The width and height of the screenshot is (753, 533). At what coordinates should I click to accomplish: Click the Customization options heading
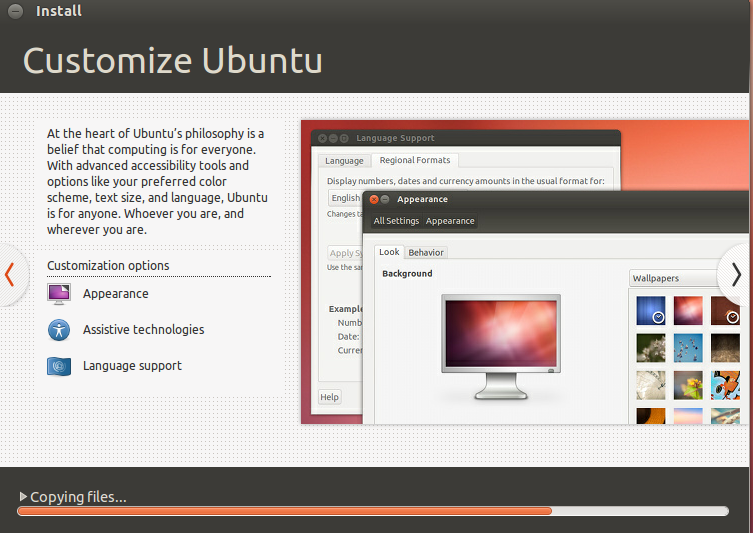(108, 266)
